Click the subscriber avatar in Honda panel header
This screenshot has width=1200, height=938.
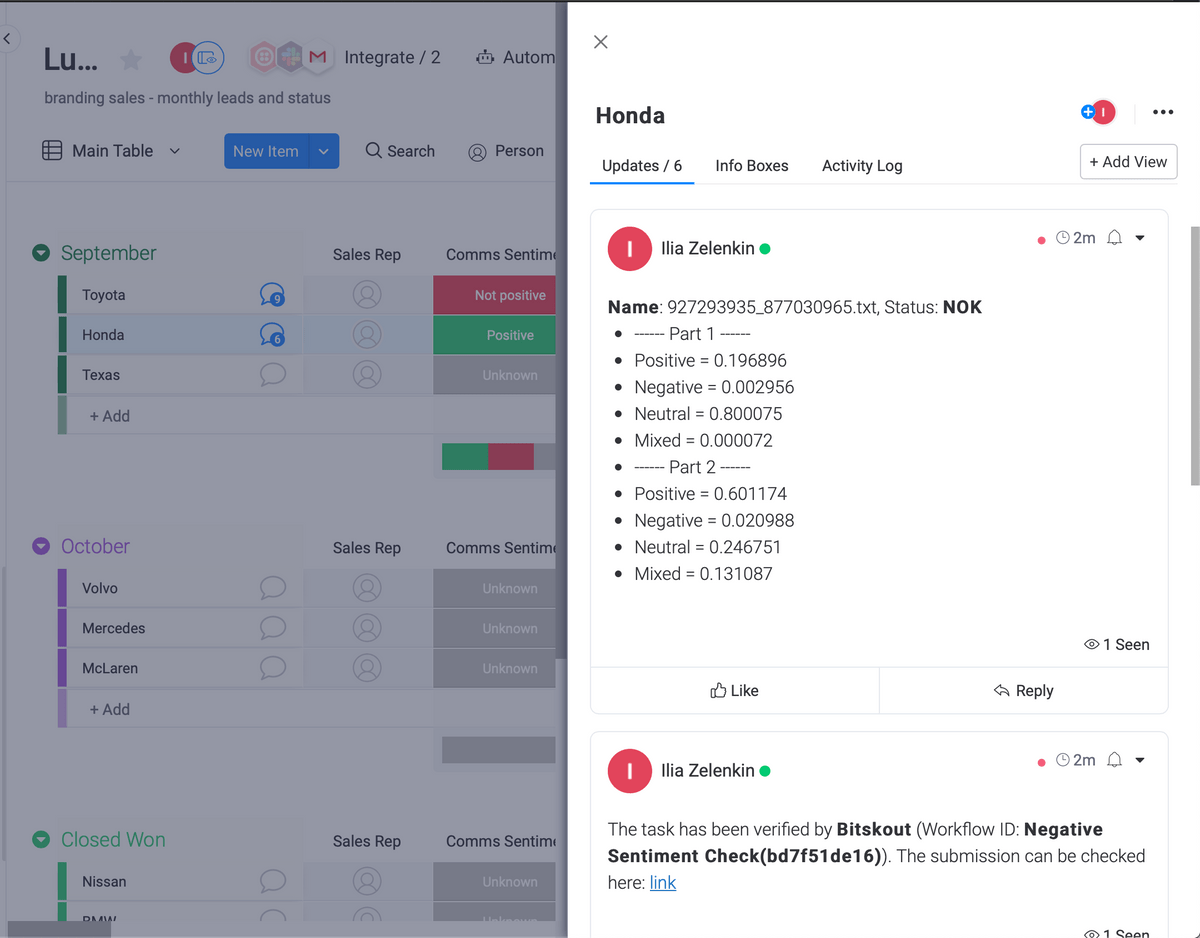click(x=1103, y=112)
